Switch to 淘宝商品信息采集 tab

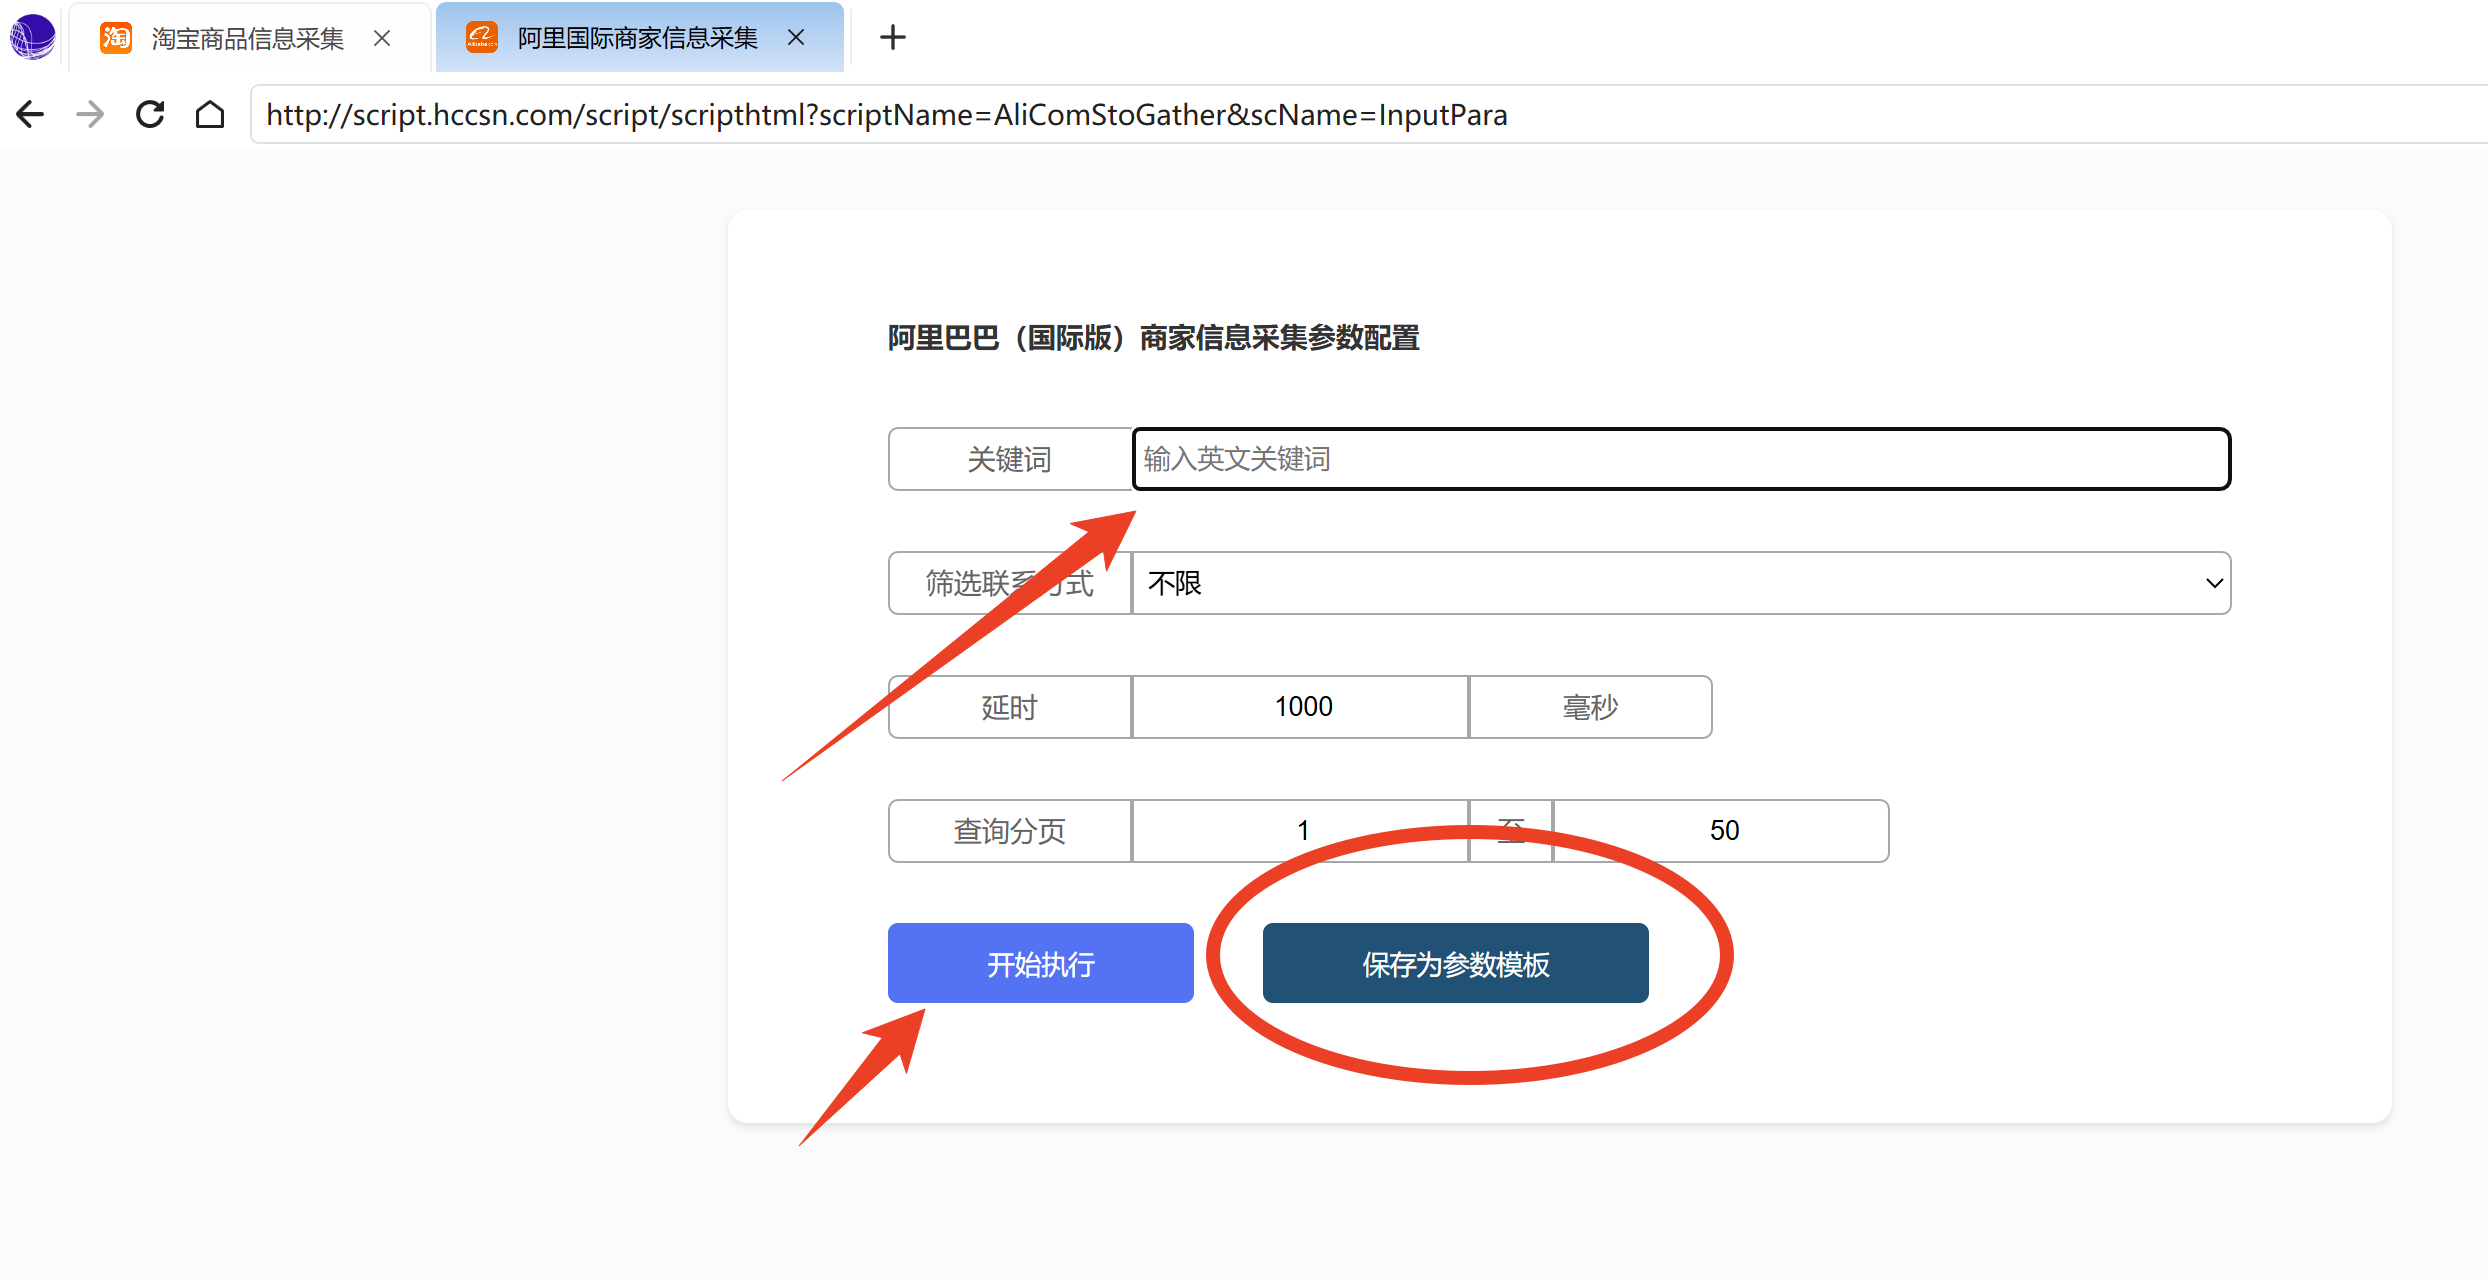(x=248, y=38)
